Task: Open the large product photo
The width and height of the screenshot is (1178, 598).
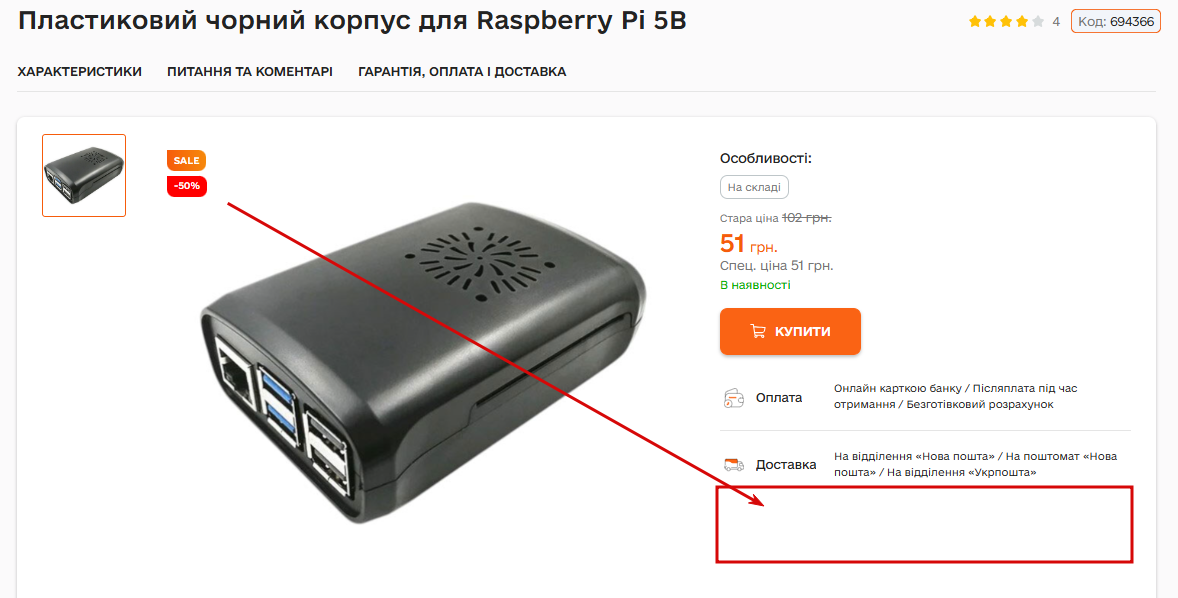Action: pos(423,362)
